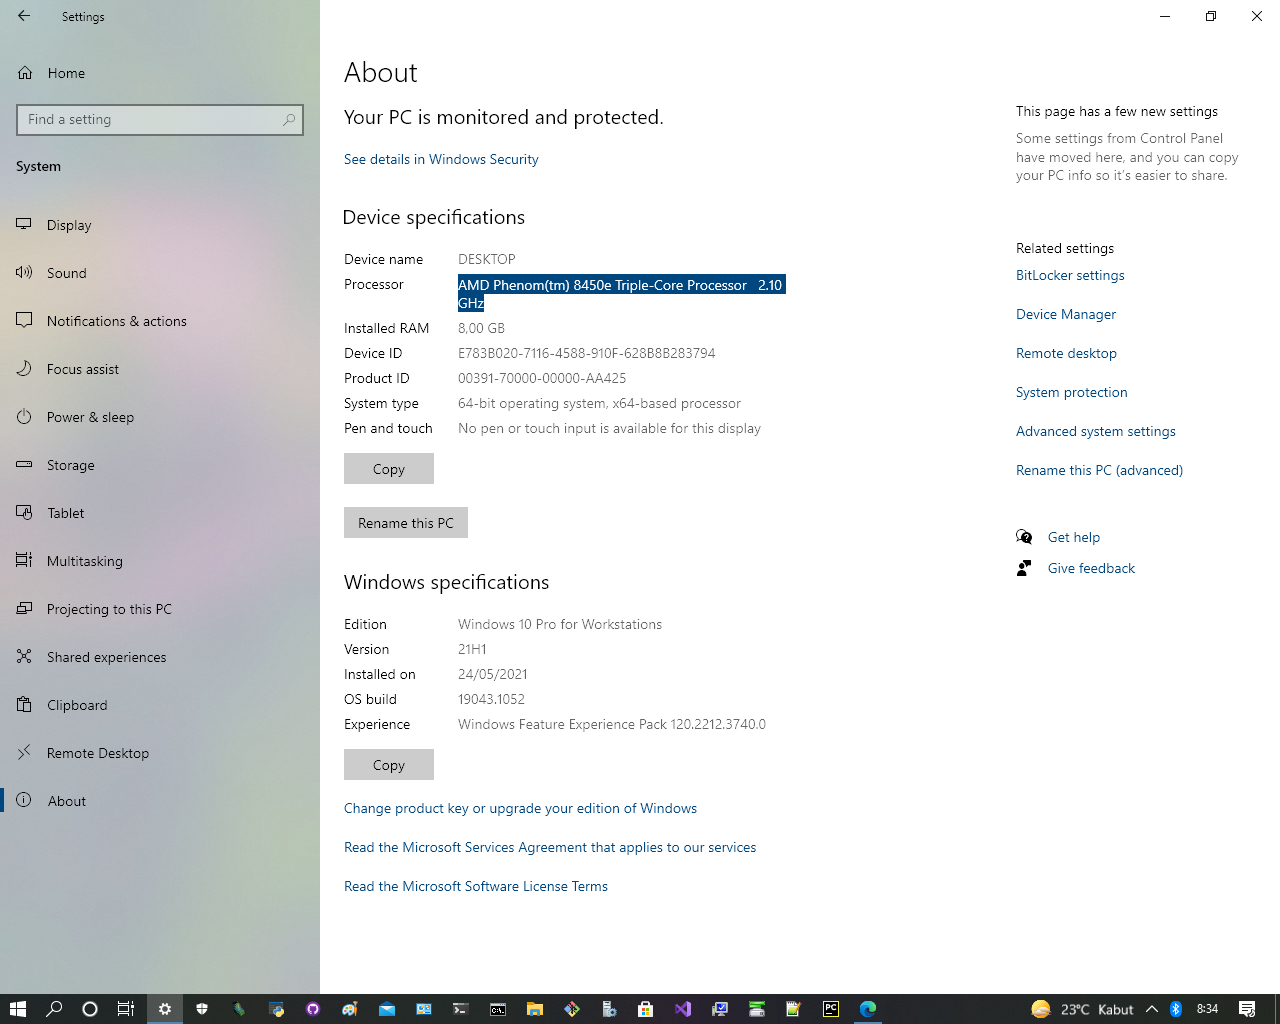Open Change product key or upgrade link
Viewport: 1280px width, 1024px height.
tap(520, 808)
